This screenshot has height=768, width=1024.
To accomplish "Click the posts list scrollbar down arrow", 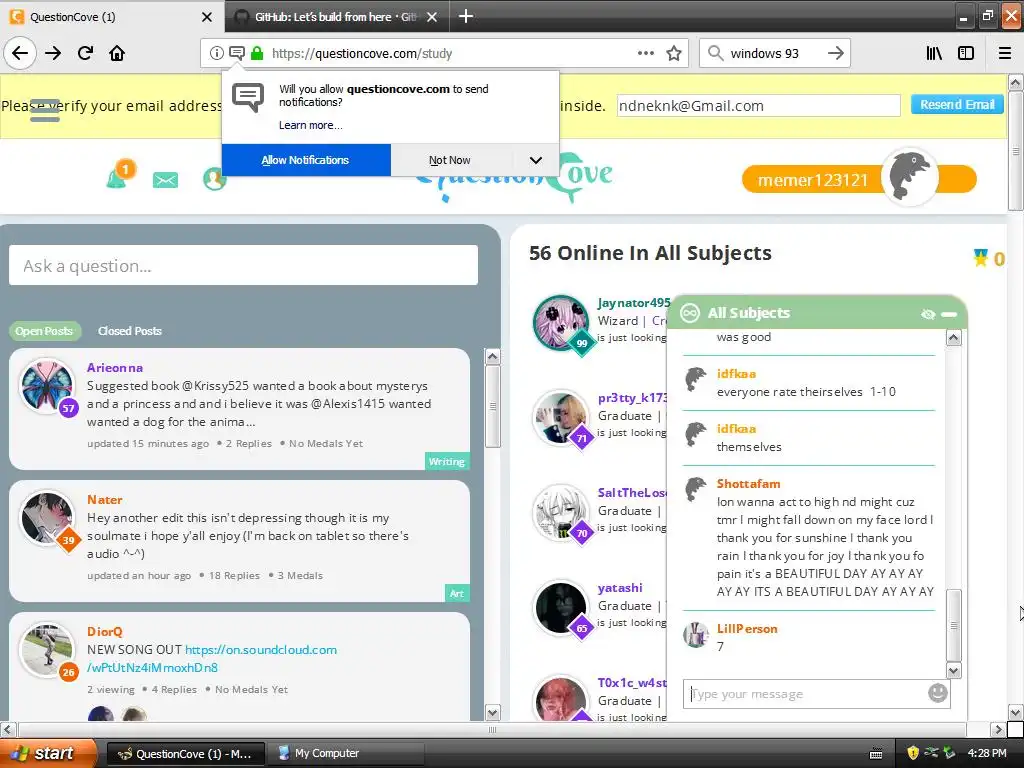I will click(493, 712).
